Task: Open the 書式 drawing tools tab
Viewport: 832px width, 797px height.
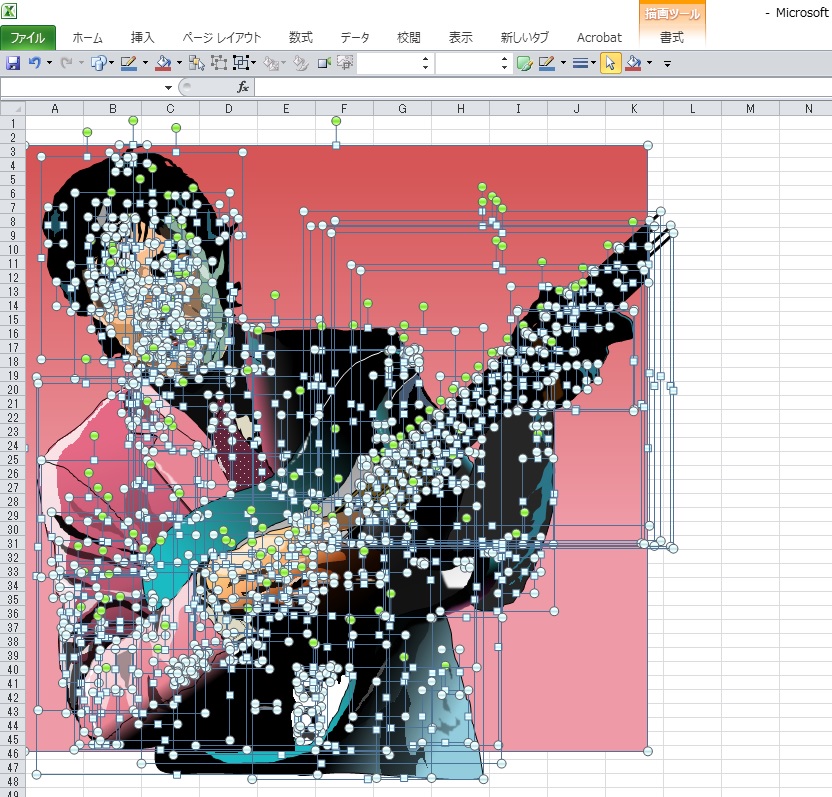Action: 672,38
